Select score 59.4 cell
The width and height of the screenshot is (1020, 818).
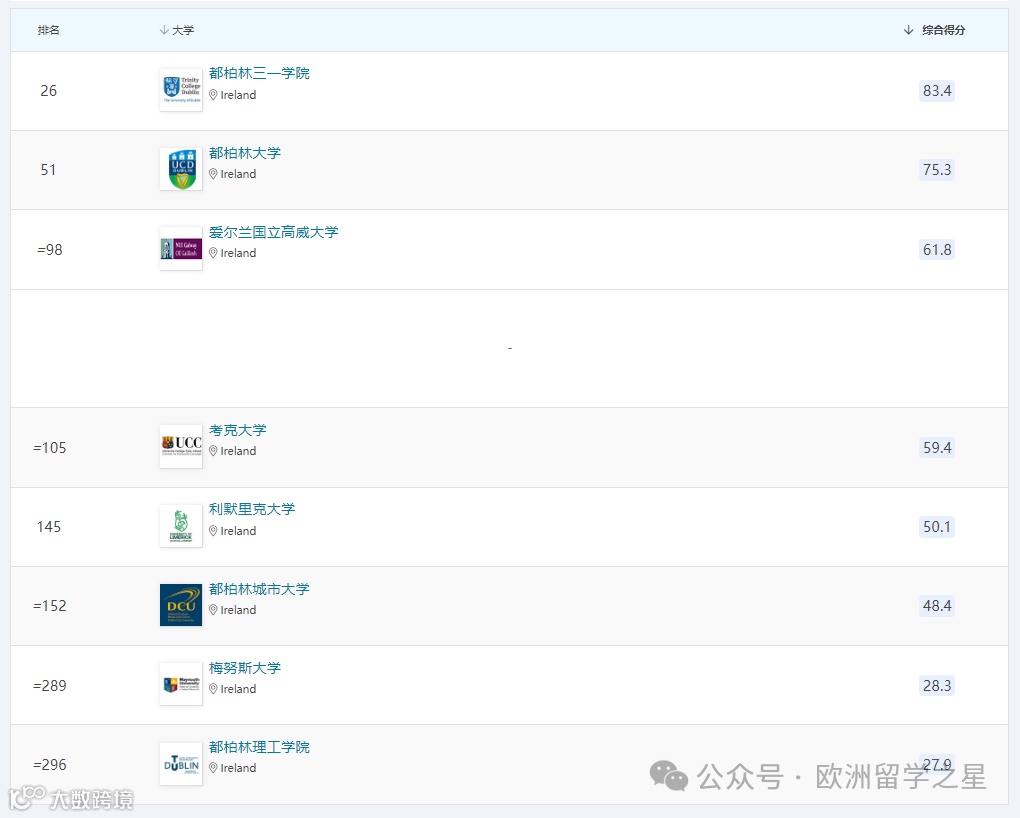[937, 448]
